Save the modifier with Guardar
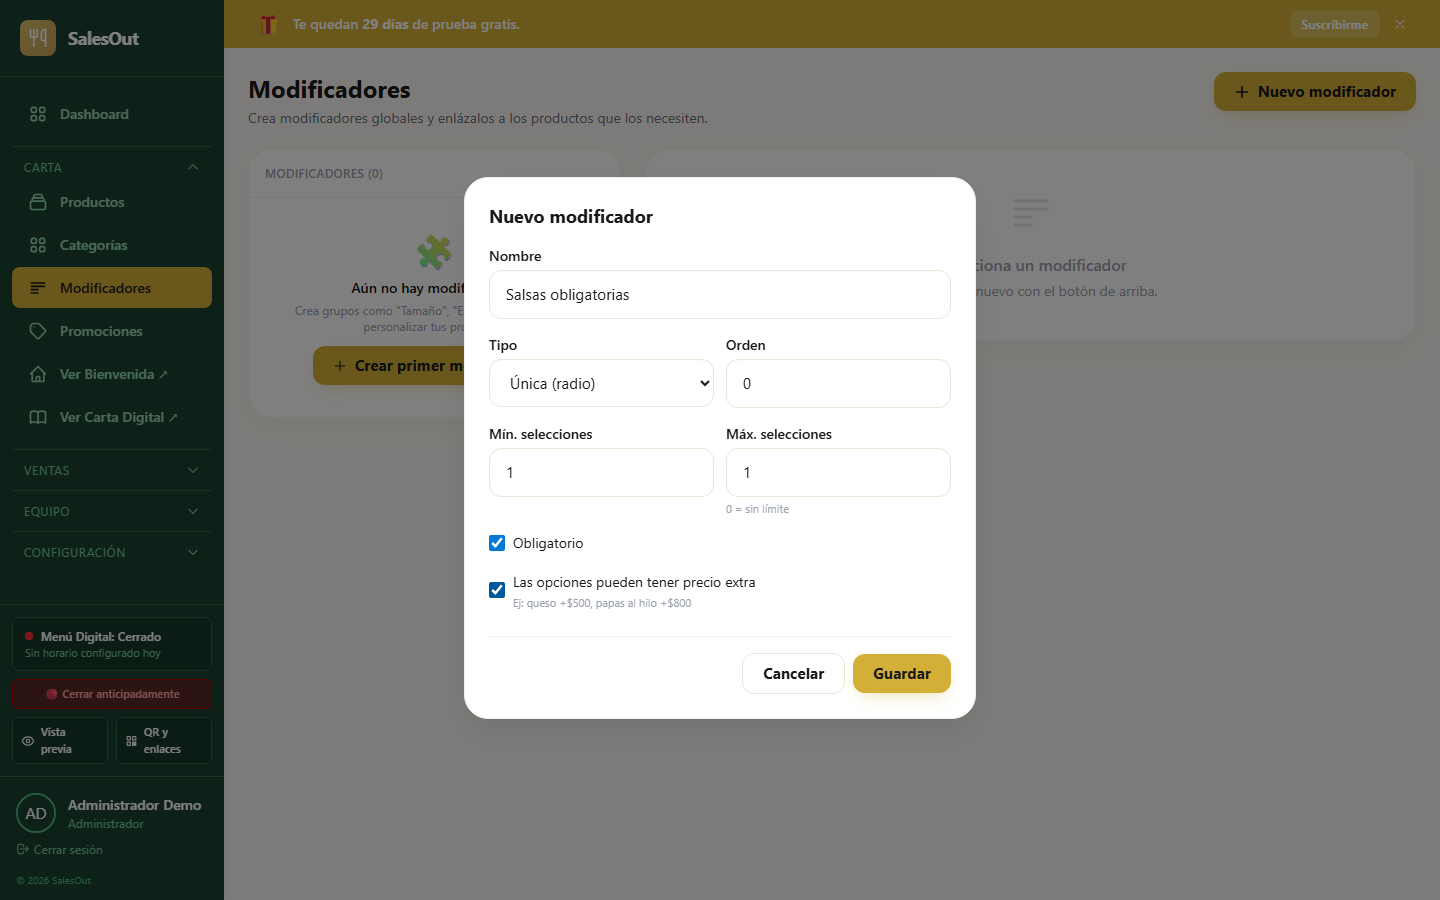 [x=902, y=673]
